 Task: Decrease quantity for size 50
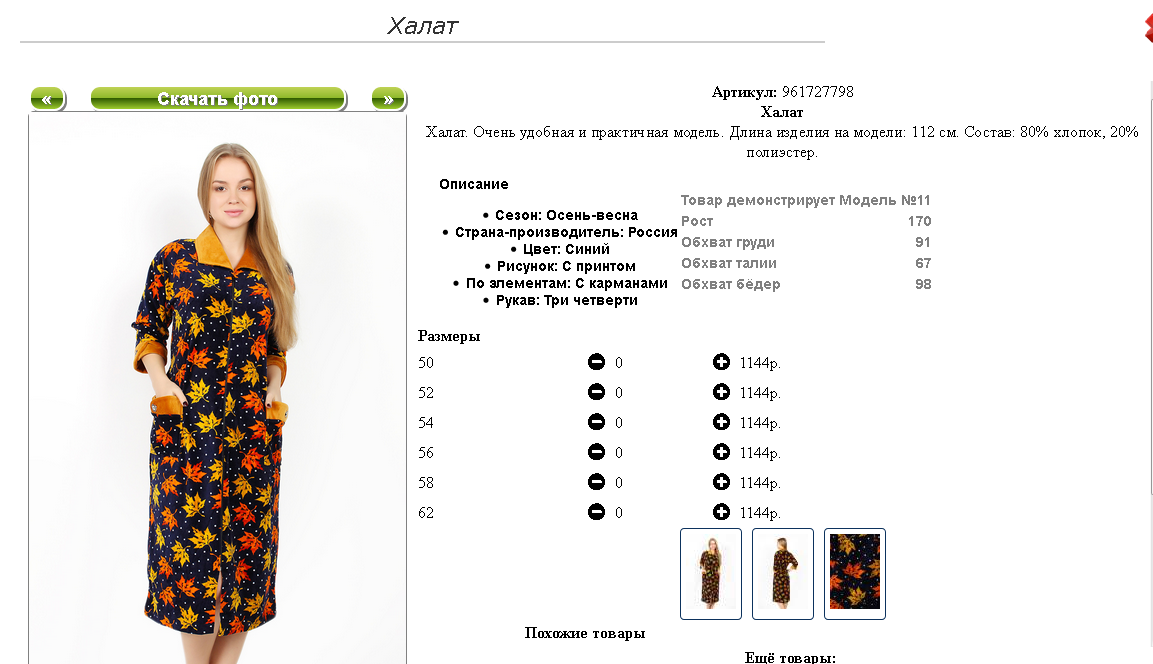[x=596, y=362]
